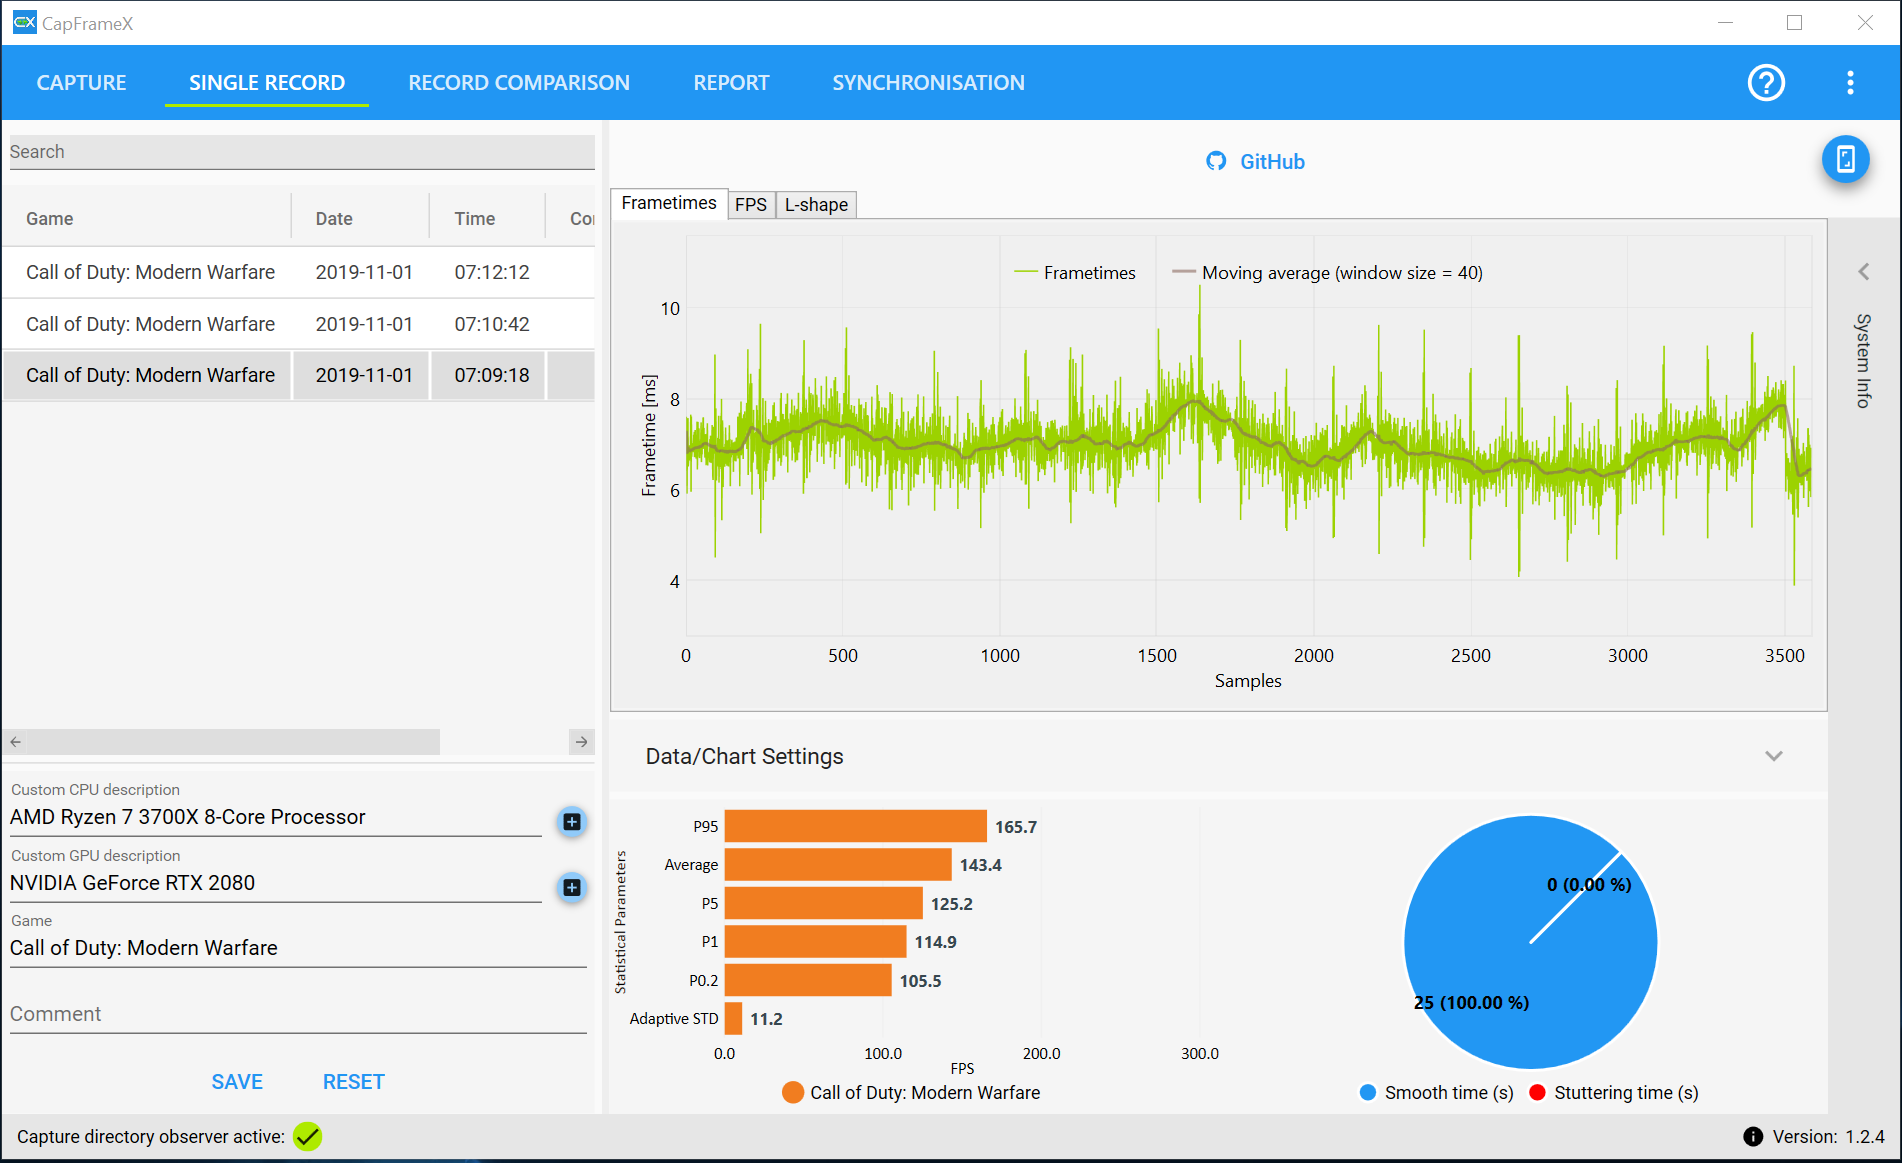Click the RESET button
Screen dimensions: 1902x1163
(353, 1082)
